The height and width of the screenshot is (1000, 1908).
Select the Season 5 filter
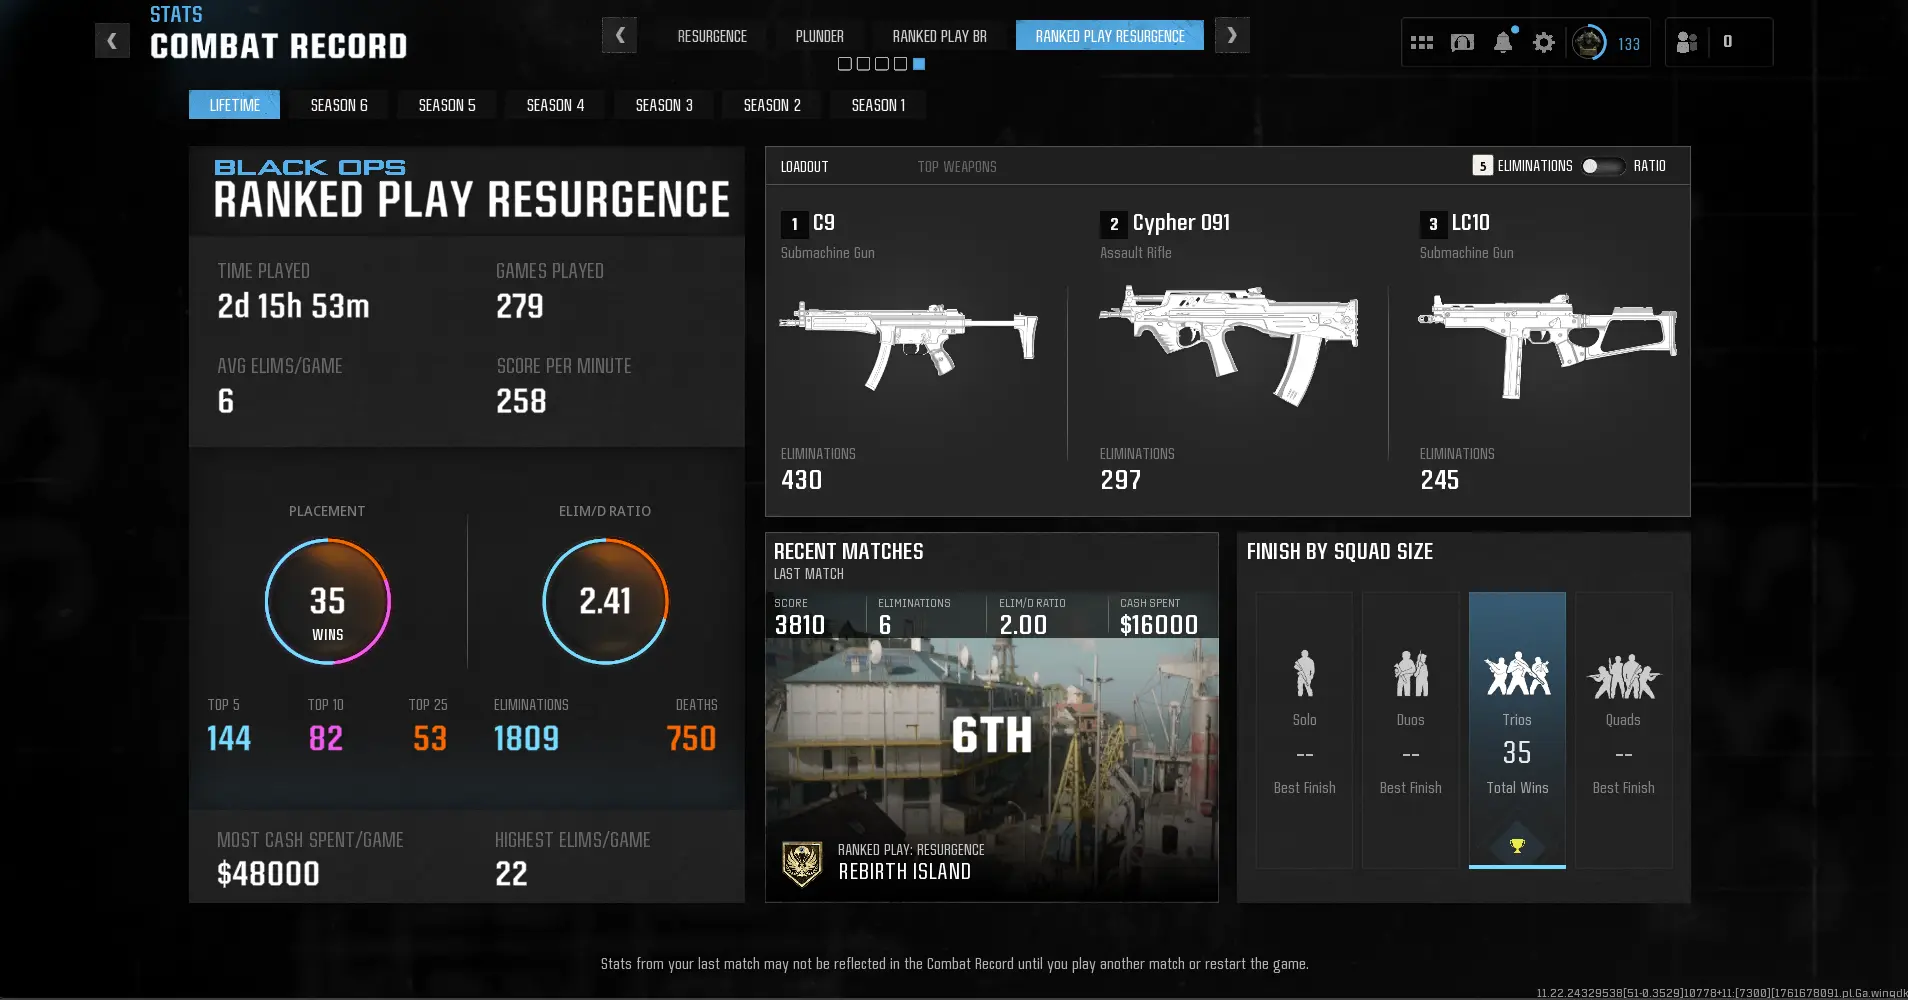[447, 105]
